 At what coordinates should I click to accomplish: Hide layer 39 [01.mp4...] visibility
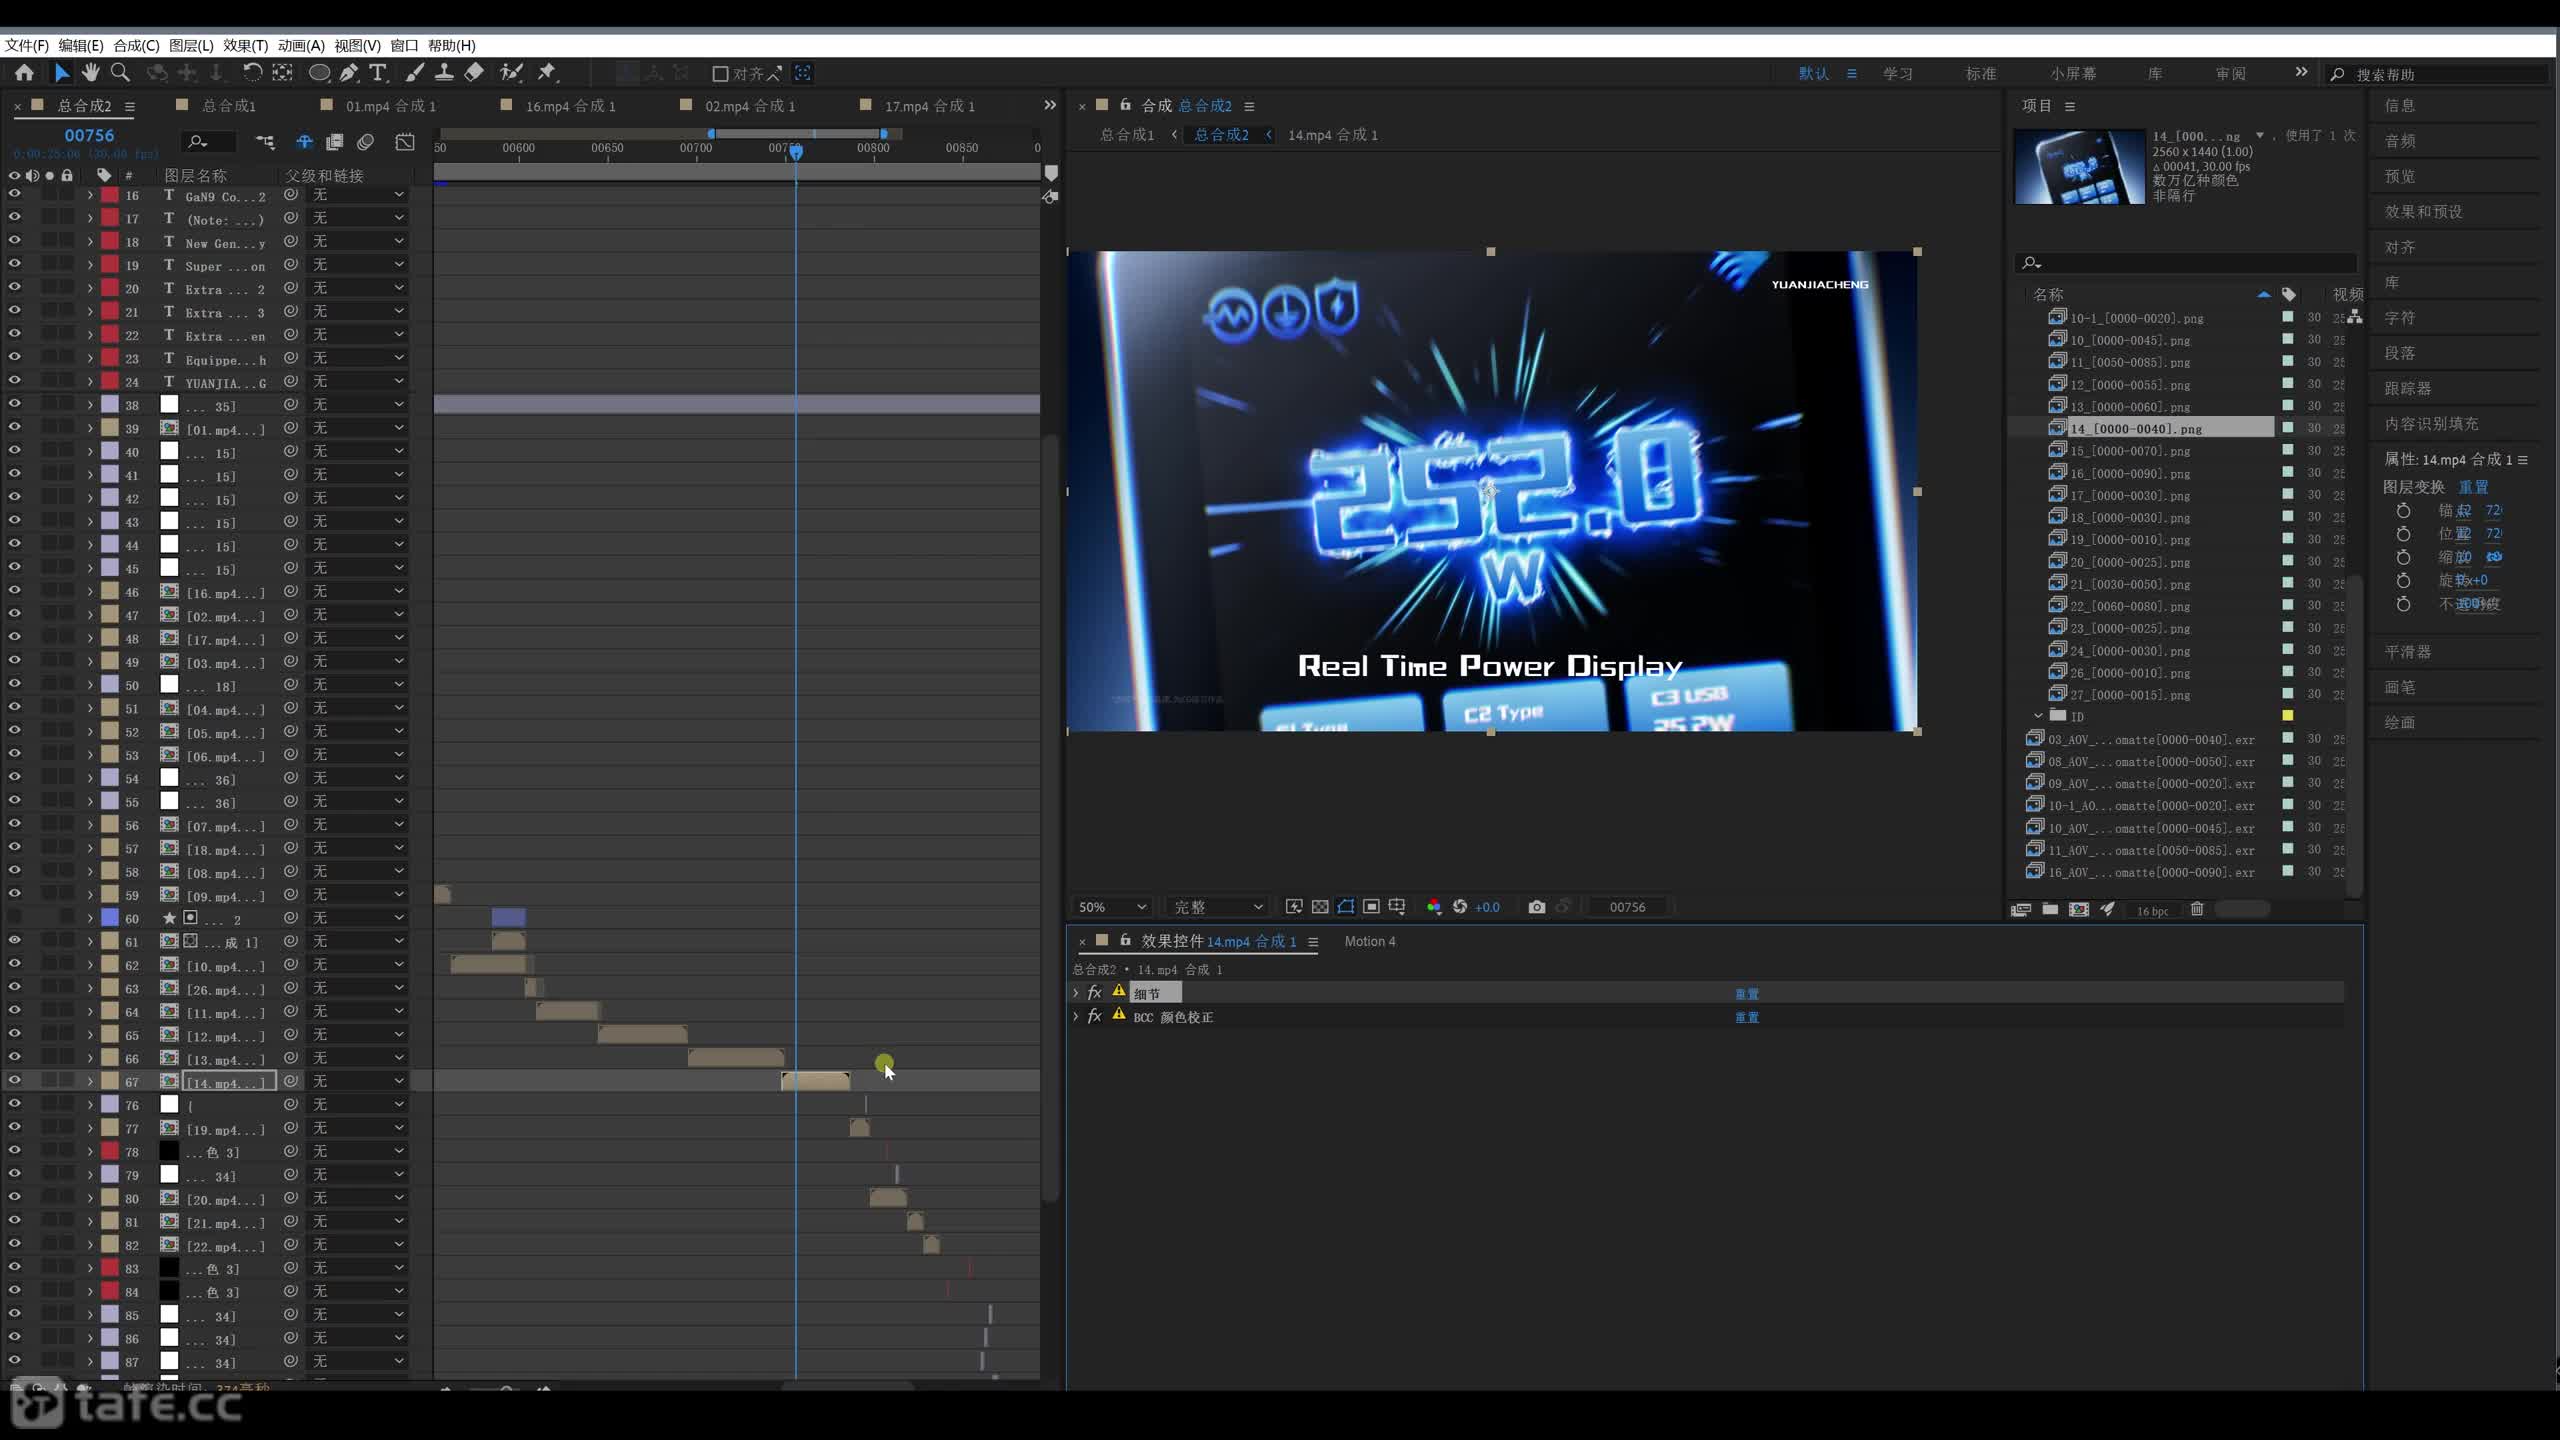coord(14,428)
